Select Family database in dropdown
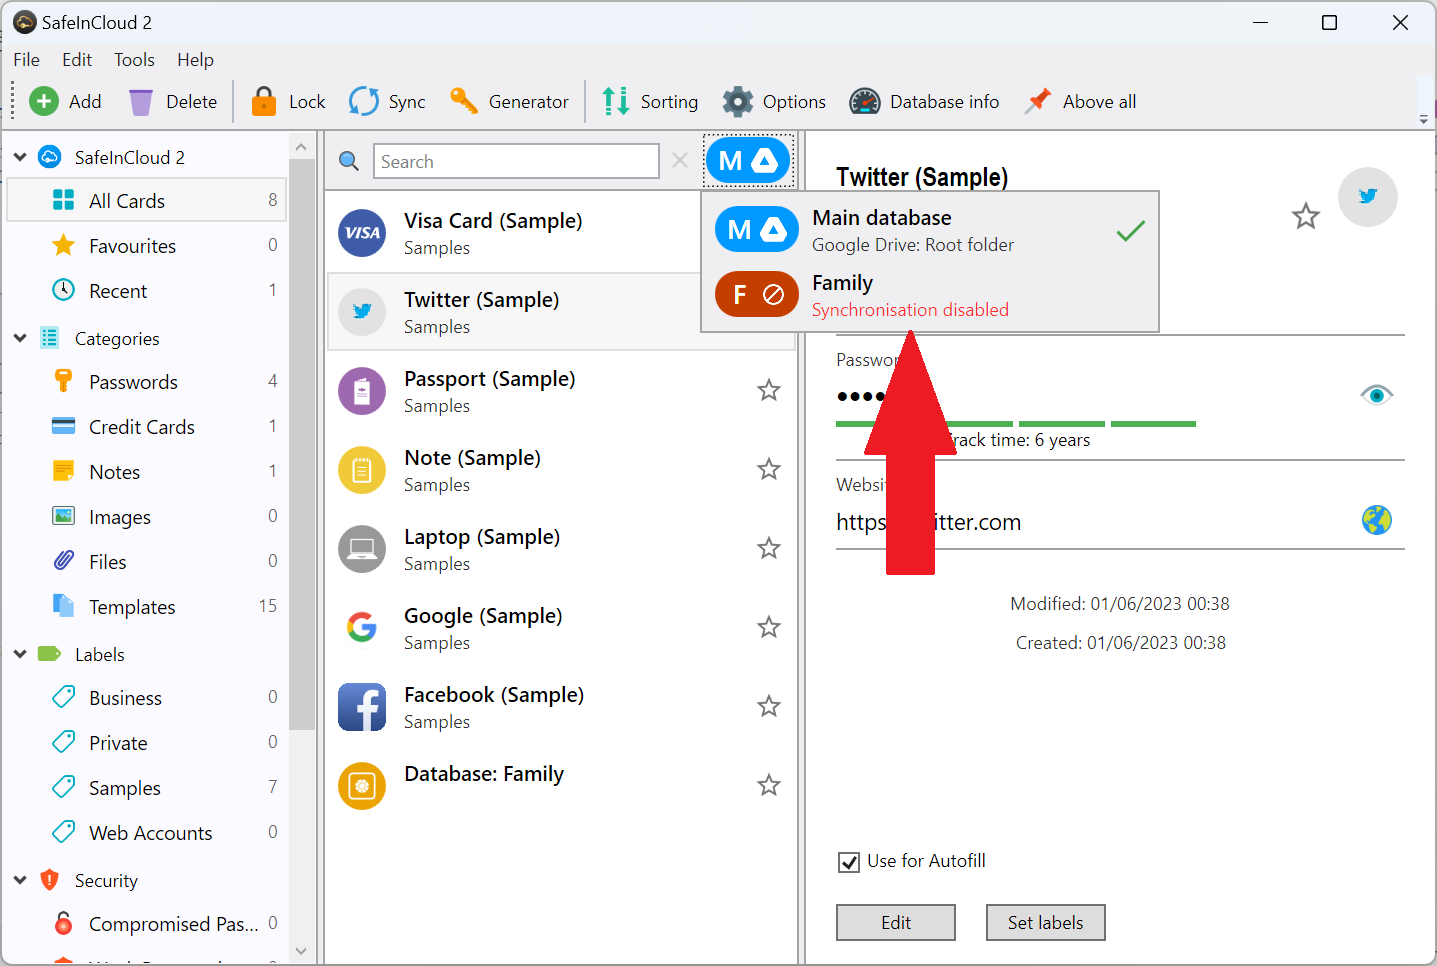Viewport: 1437px width, 966px height. (930, 295)
